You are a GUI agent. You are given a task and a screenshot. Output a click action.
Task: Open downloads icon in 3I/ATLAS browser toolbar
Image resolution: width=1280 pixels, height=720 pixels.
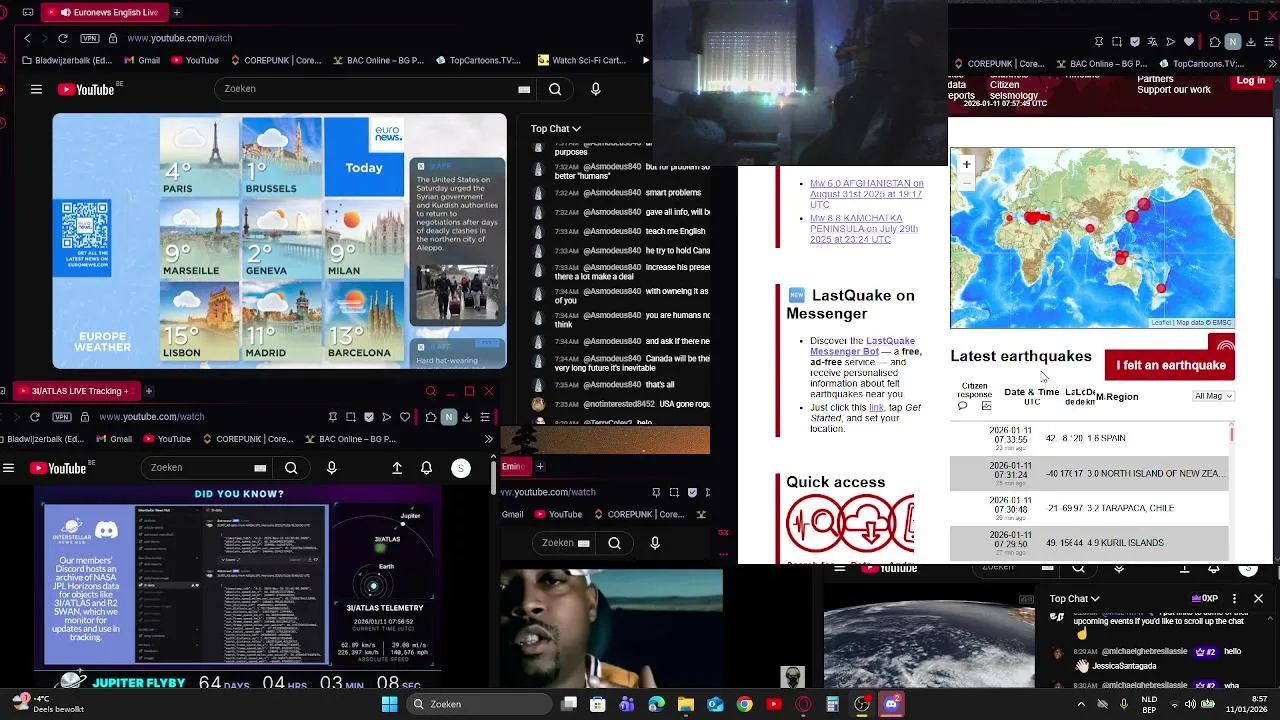pos(466,416)
